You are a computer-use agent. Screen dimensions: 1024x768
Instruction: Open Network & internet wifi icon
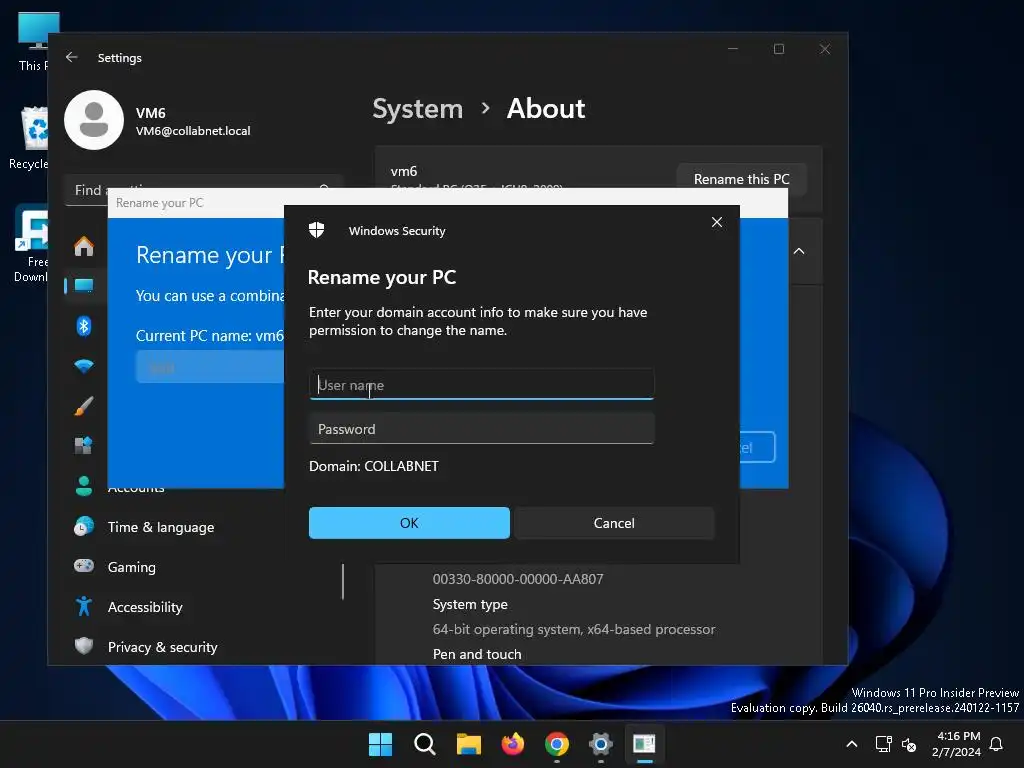pos(84,366)
